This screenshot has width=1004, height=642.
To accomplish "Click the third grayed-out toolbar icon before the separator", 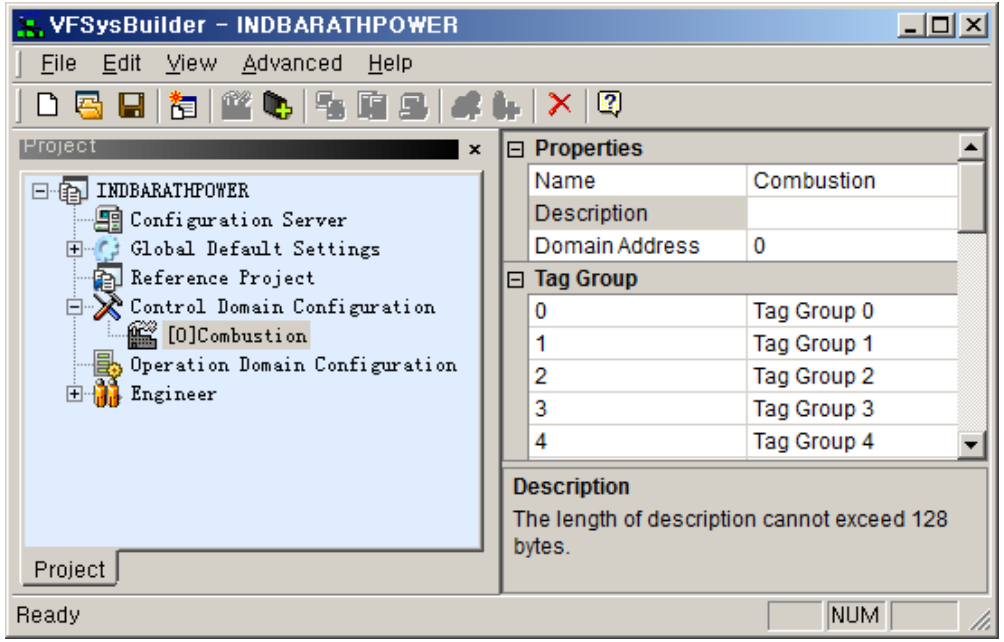I will tap(414, 106).
